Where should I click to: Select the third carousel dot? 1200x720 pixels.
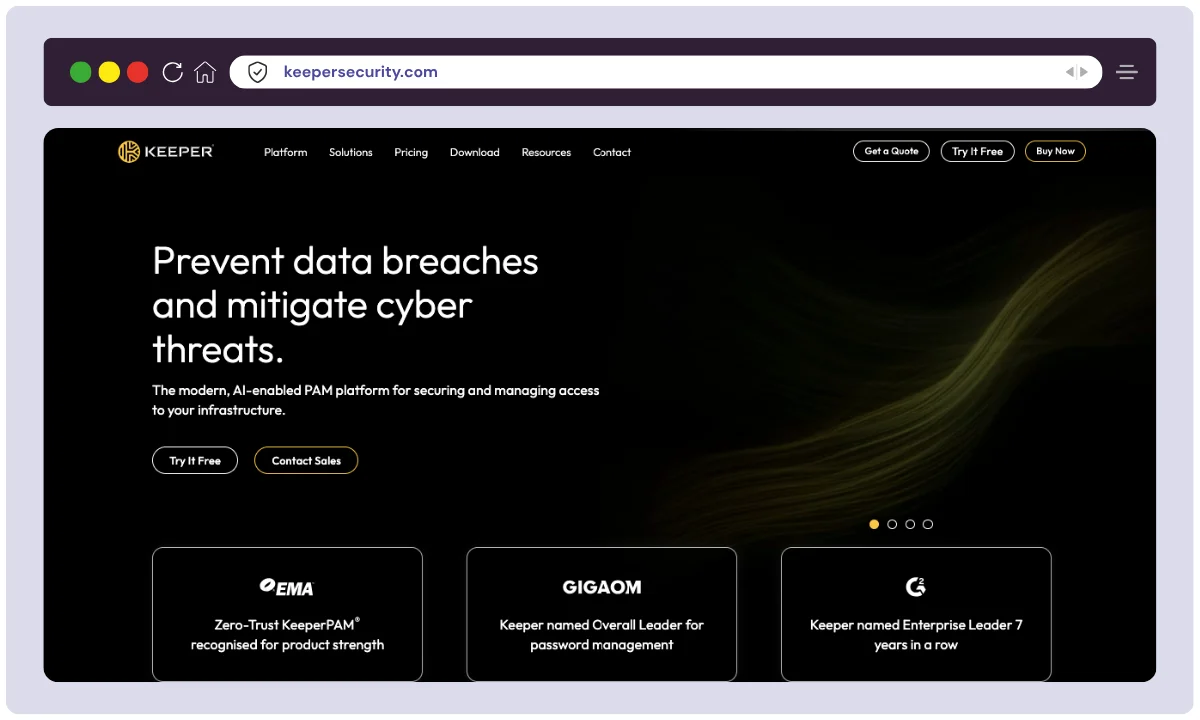[x=910, y=524]
